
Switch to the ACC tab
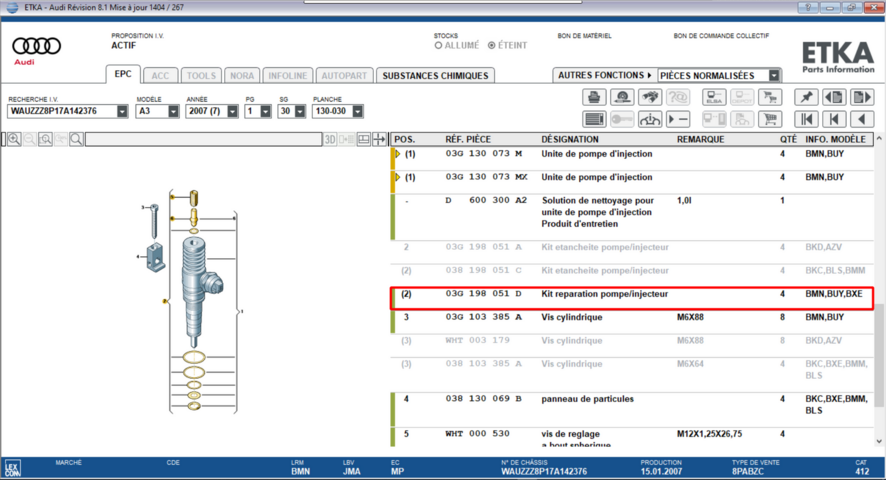pos(160,76)
